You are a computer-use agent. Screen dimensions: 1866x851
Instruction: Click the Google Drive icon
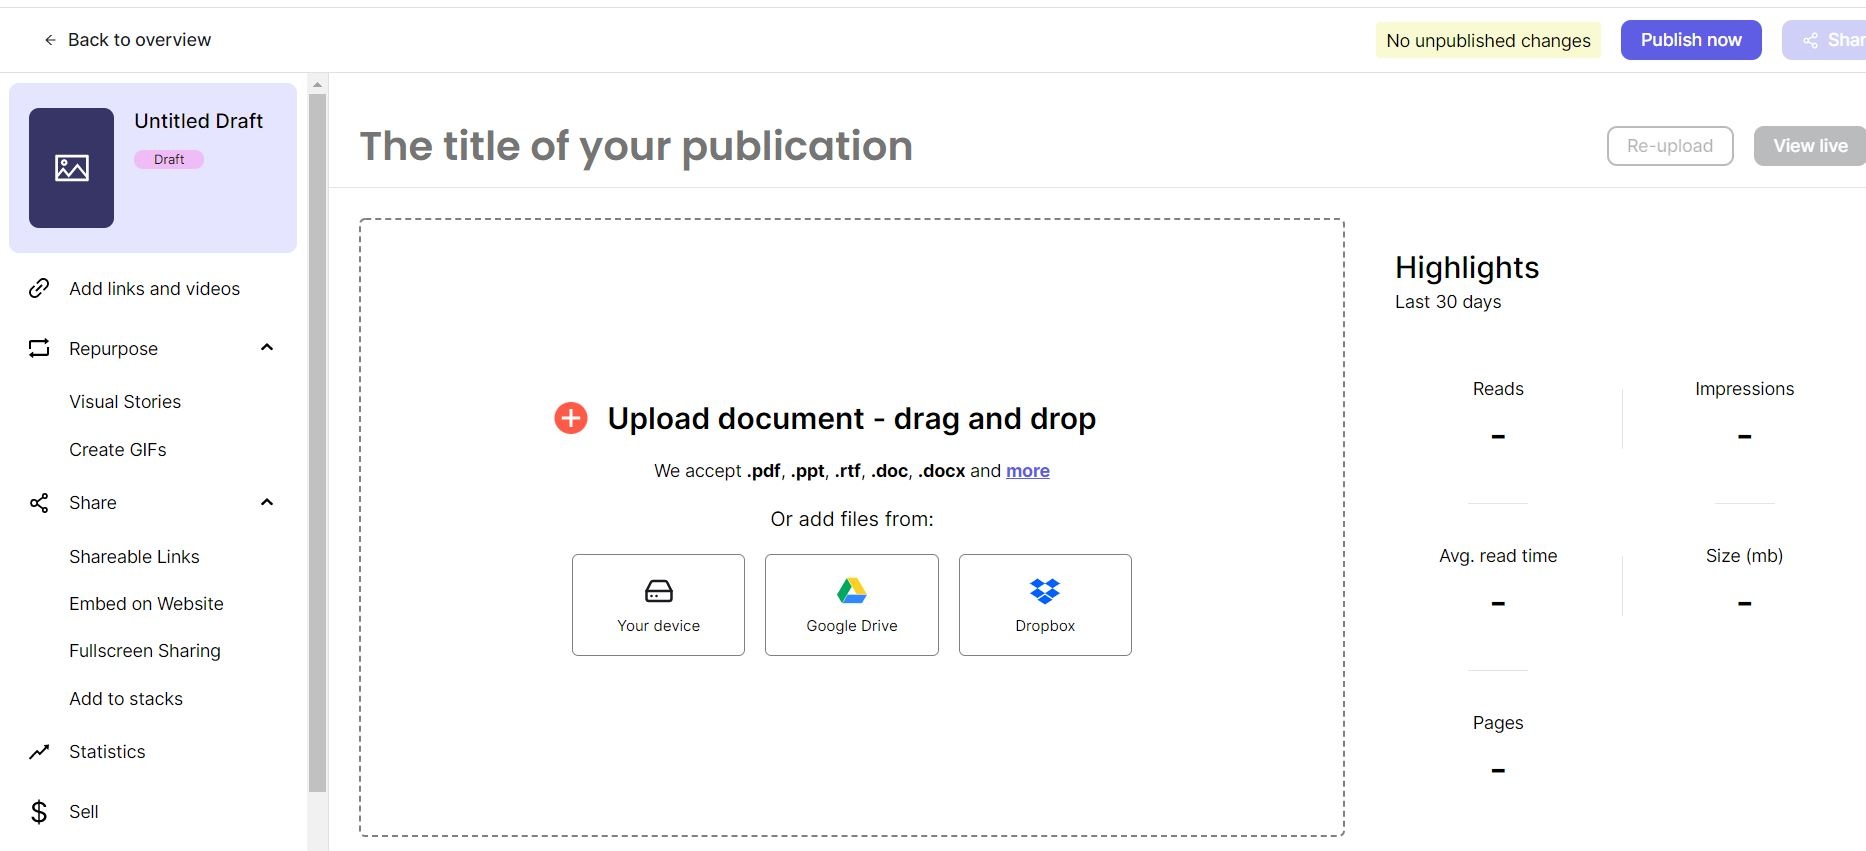(x=851, y=591)
